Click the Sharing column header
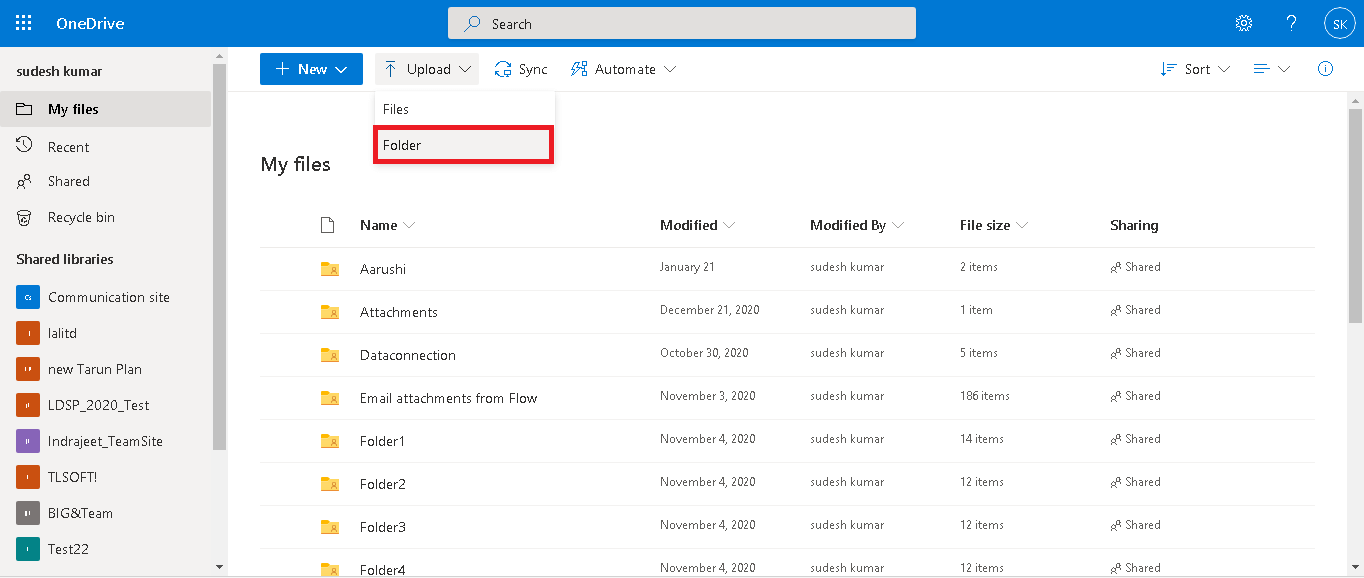The height and width of the screenshot is (578, 1364). coord(1134,225)
